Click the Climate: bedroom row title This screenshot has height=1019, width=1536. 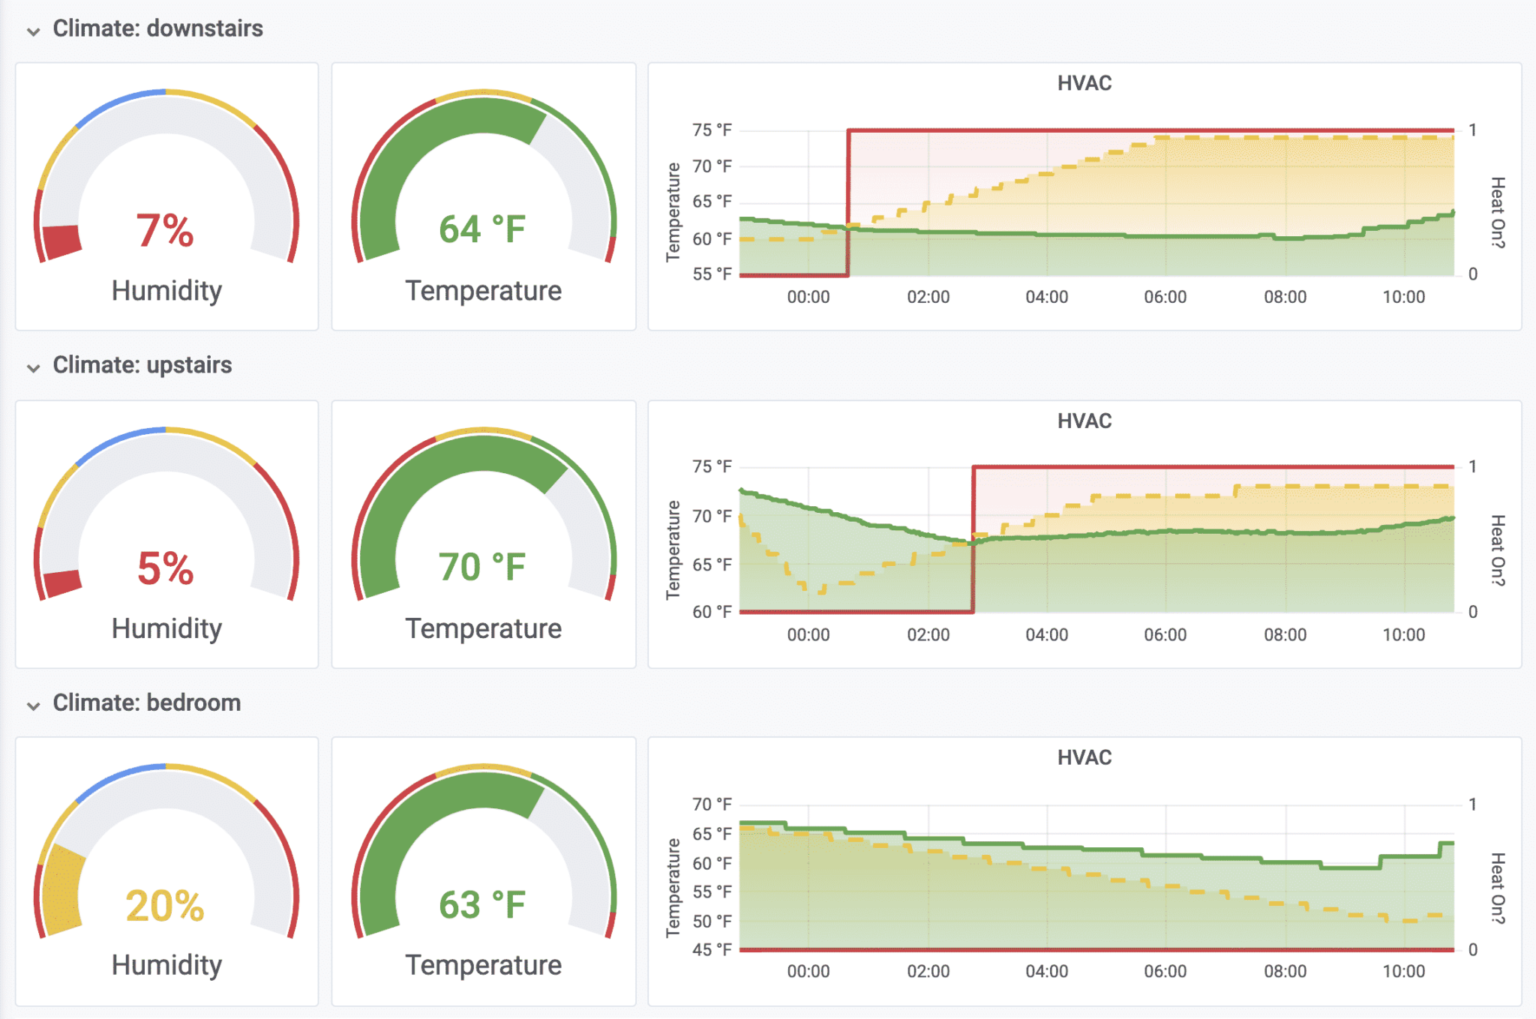pyautogui.click(x=146, y=703)
